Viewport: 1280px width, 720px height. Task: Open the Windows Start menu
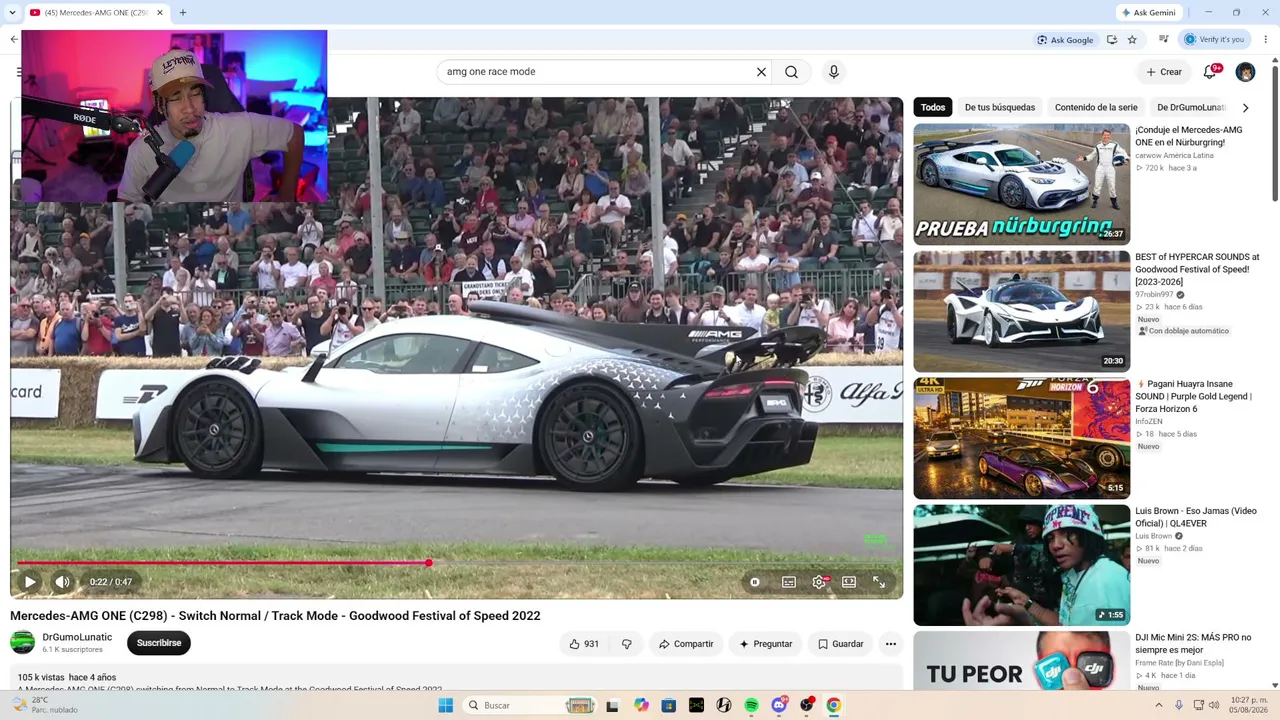click(446, 705)
